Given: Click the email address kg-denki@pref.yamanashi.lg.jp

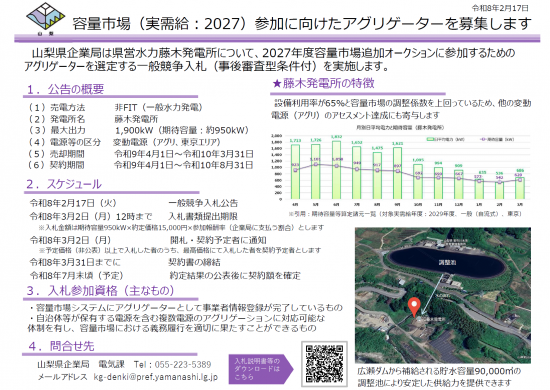Looking at the screenshot, I should [156, 377].
